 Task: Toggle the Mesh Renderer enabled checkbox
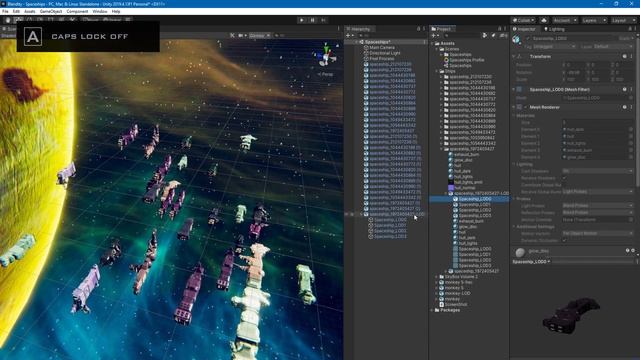point(526,107)
